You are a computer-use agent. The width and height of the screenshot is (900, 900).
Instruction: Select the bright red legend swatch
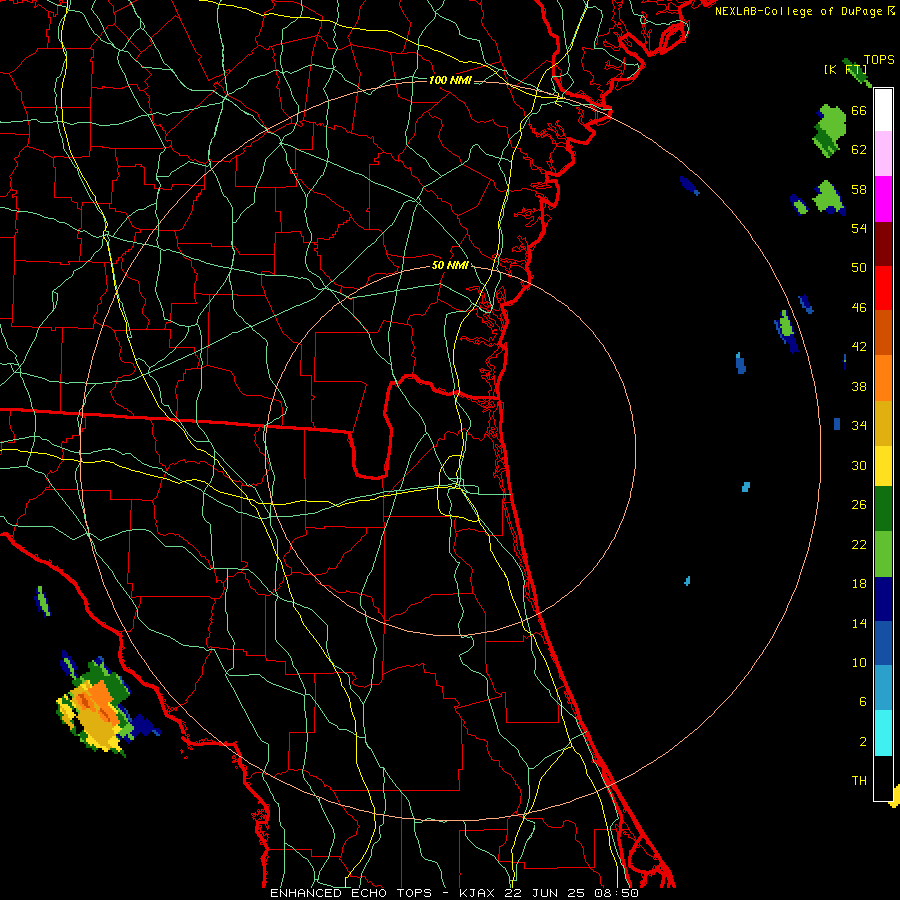(883, 288)
